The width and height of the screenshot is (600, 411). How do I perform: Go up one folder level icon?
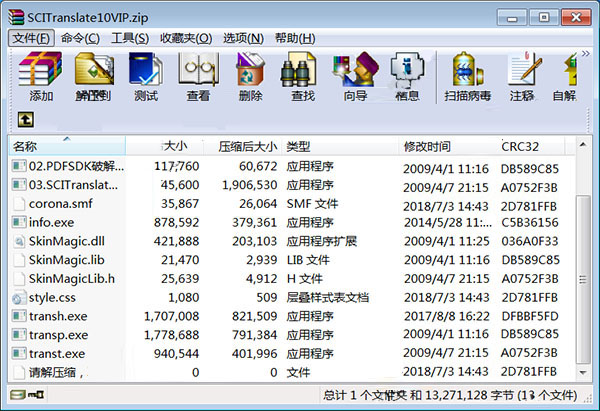point(26,120)
